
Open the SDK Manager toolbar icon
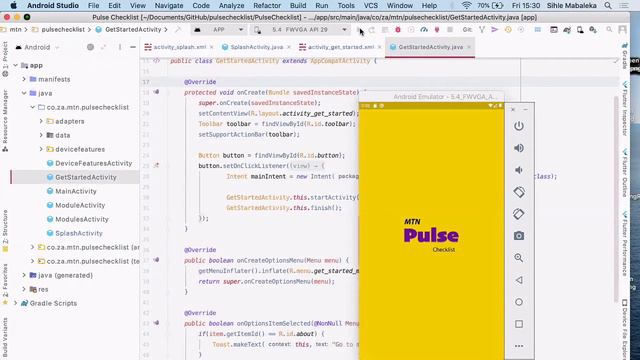tap(593, 30)
